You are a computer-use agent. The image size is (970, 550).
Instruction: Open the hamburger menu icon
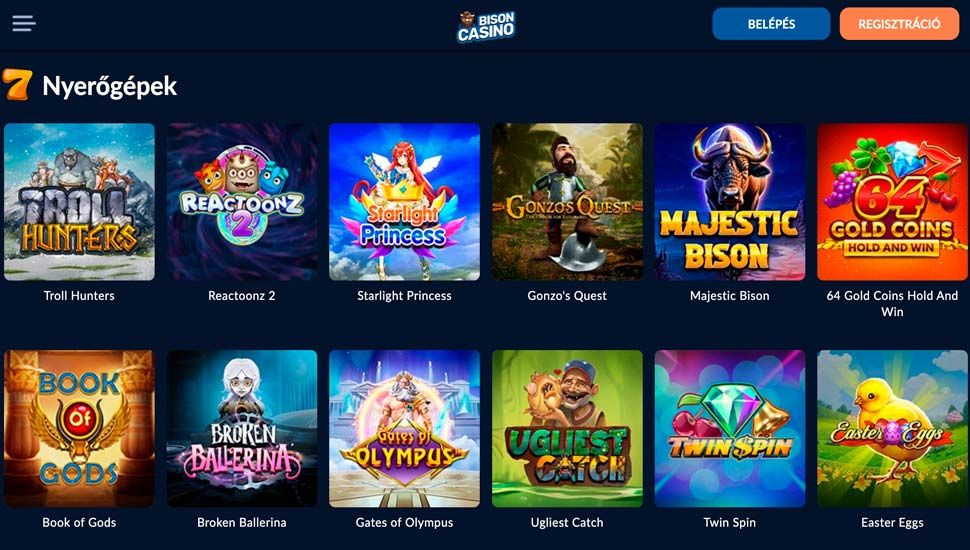pos(24,24)
